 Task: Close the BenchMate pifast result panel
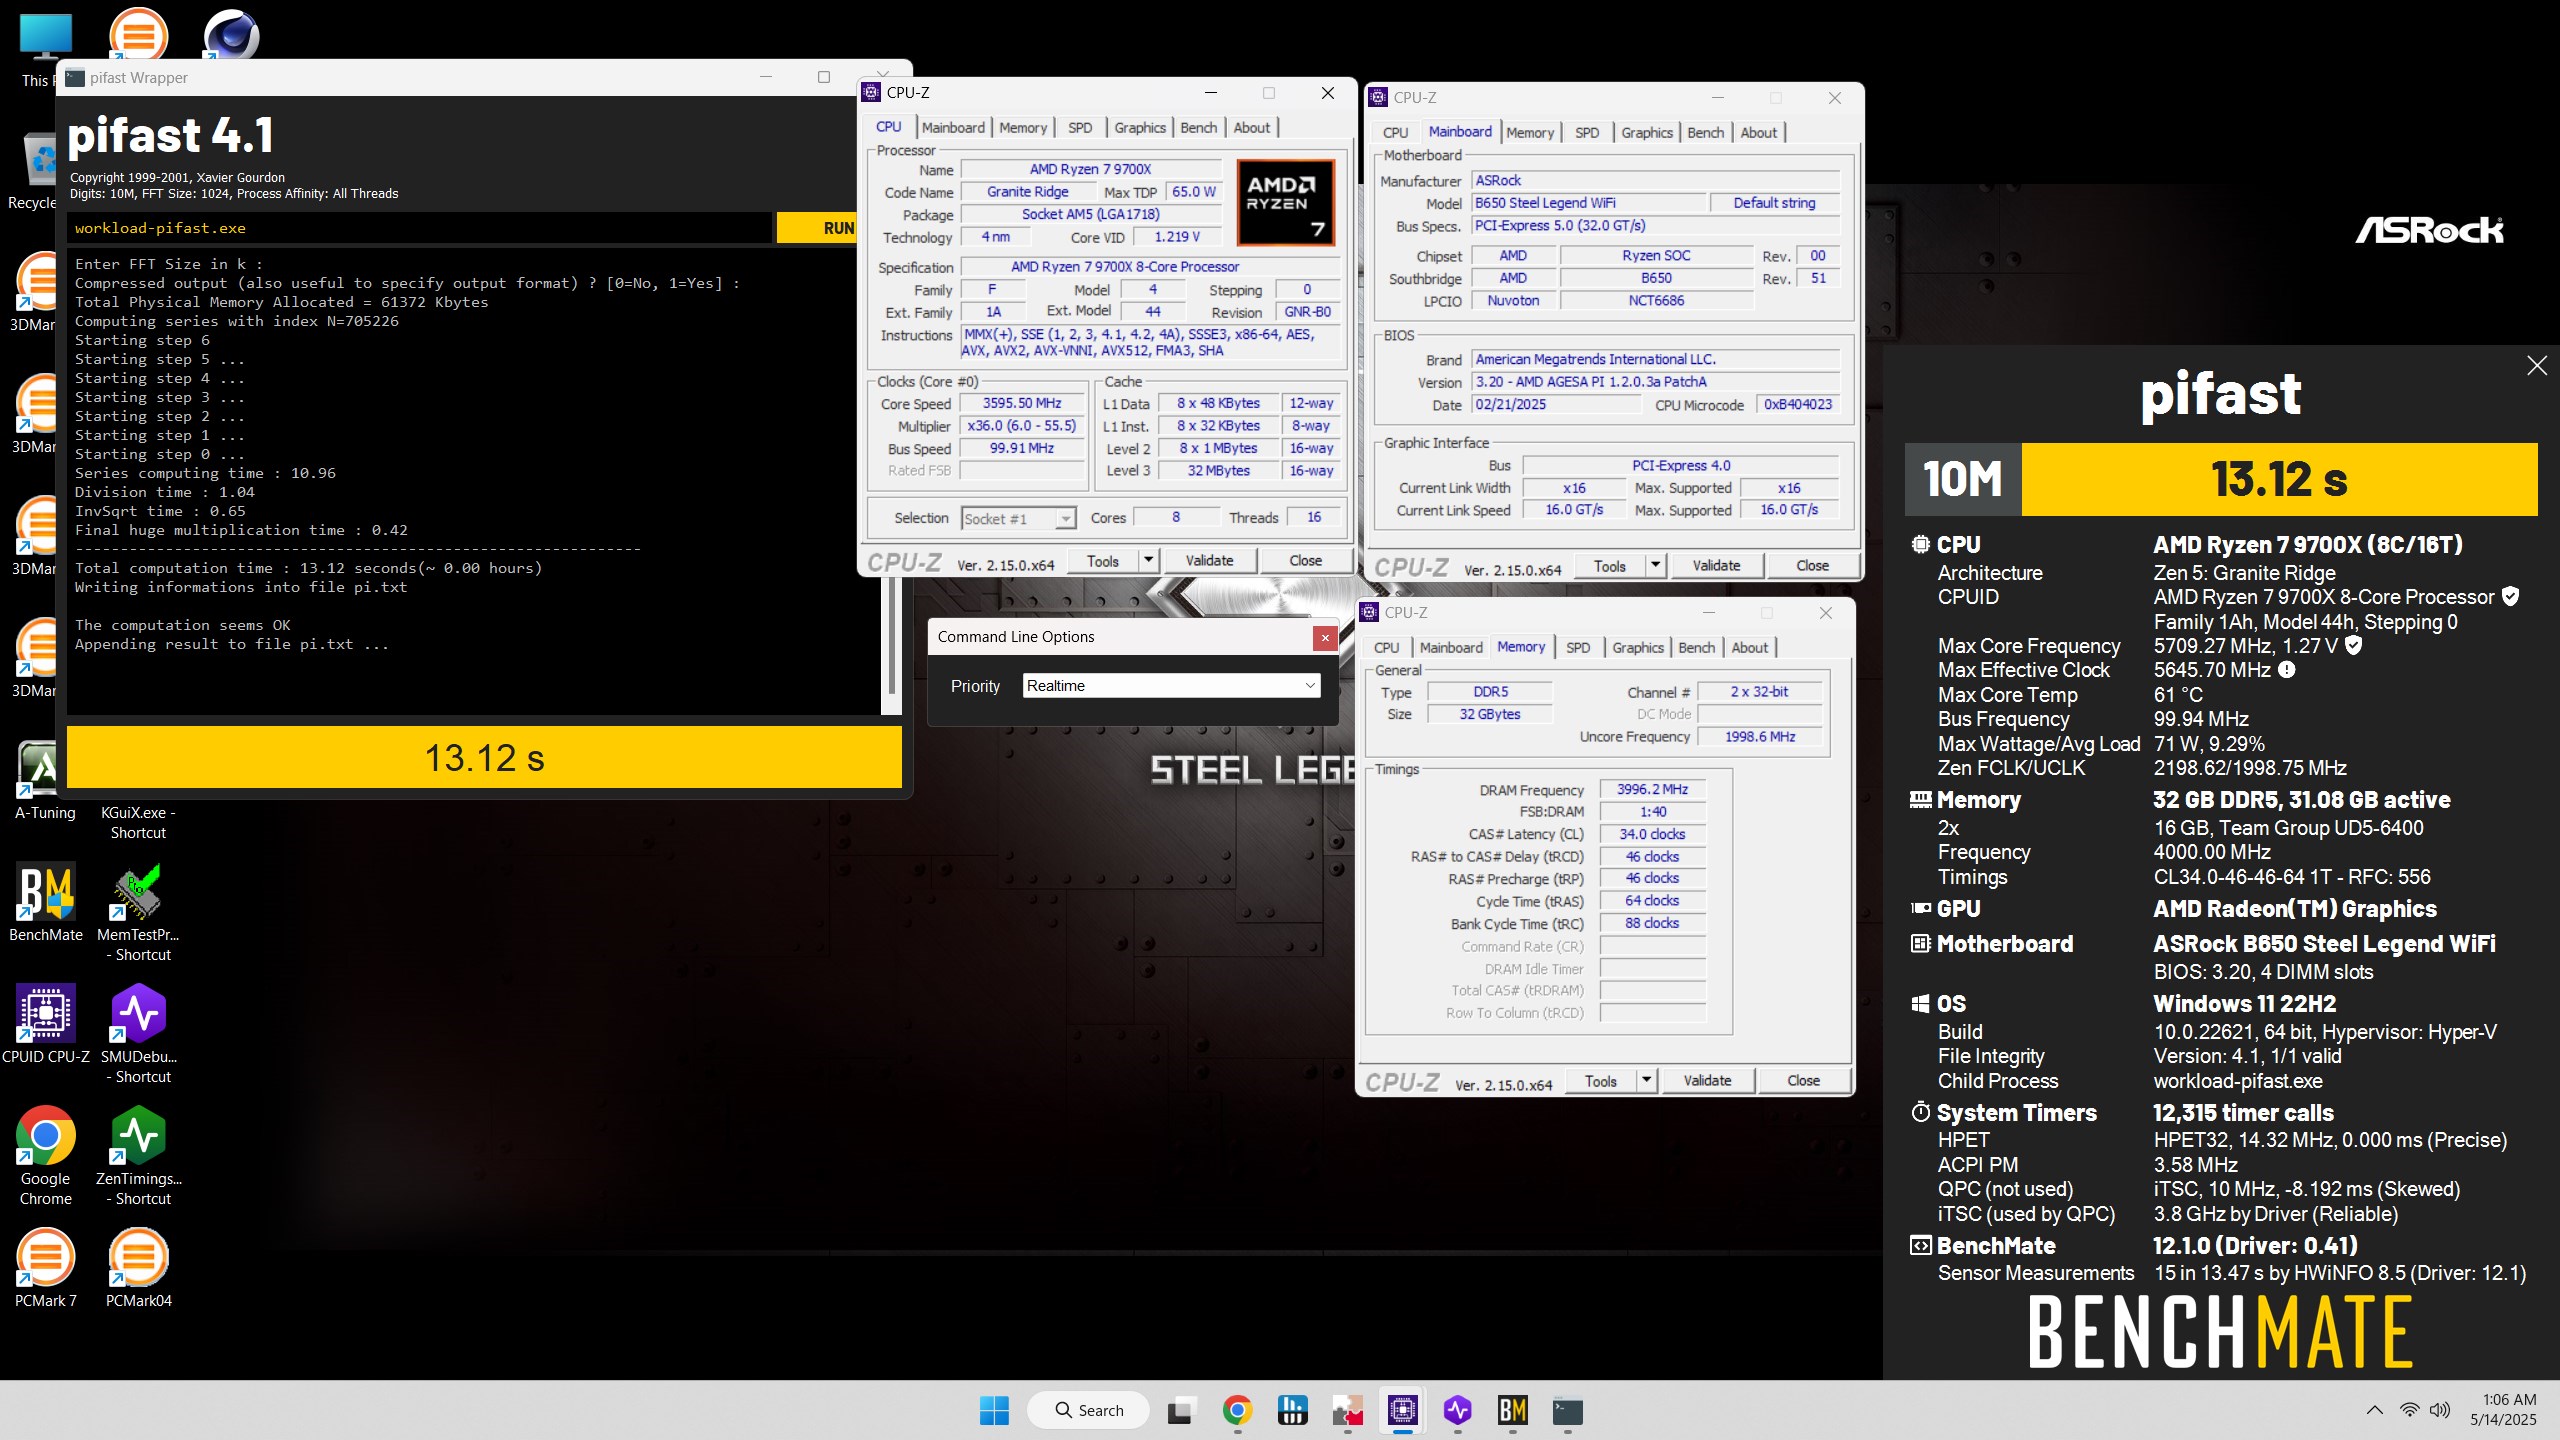2537,366
